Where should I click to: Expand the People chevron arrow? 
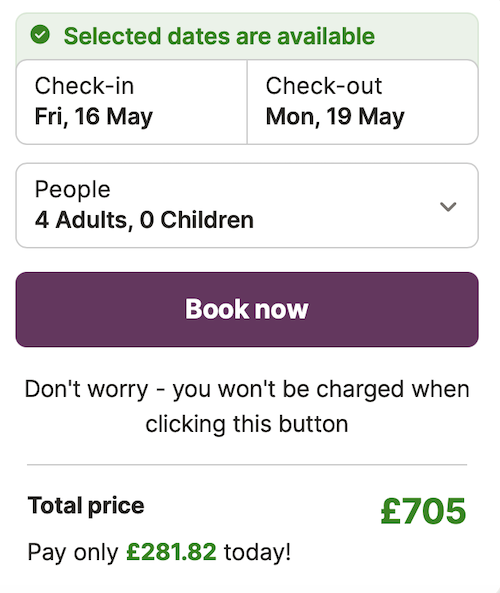(x=448, y=206)
